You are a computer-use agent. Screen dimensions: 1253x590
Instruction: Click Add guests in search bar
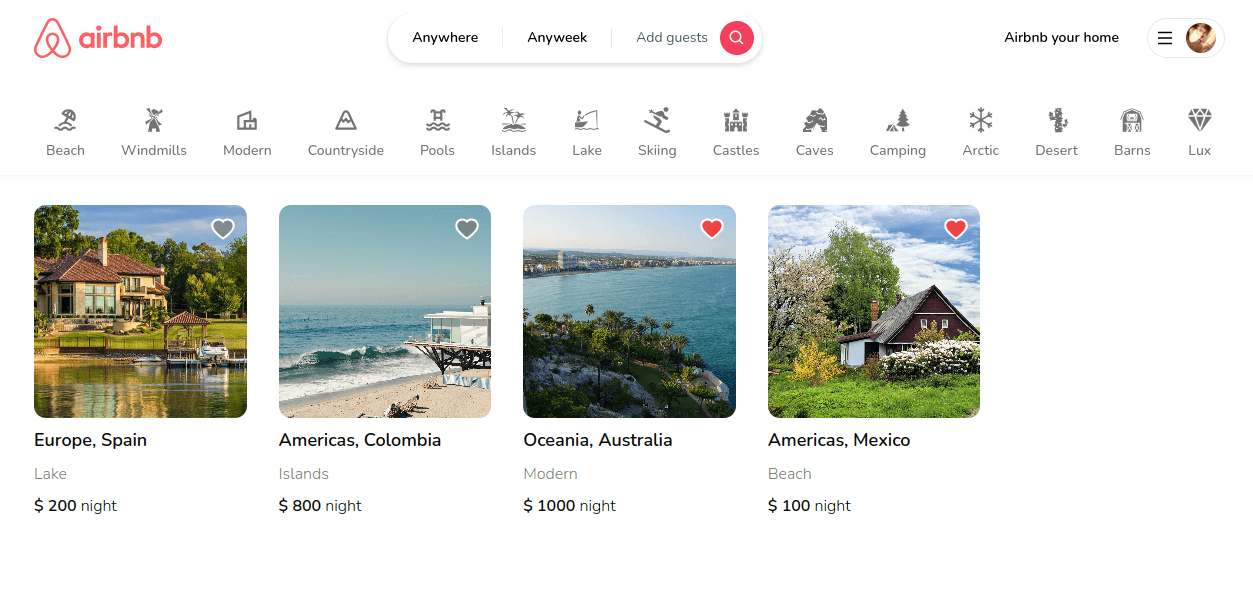pyautogui.click(x=672, y=38)
